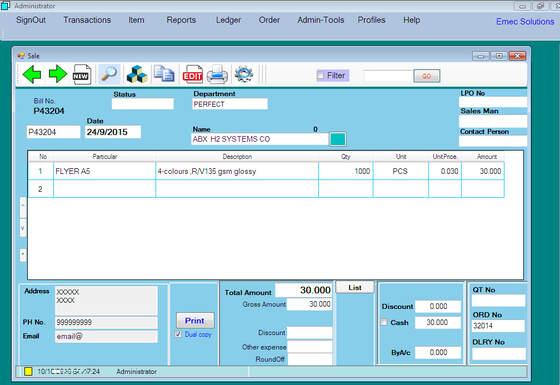
Task: Open the SignOut menu
Action: tap(31, 20)
